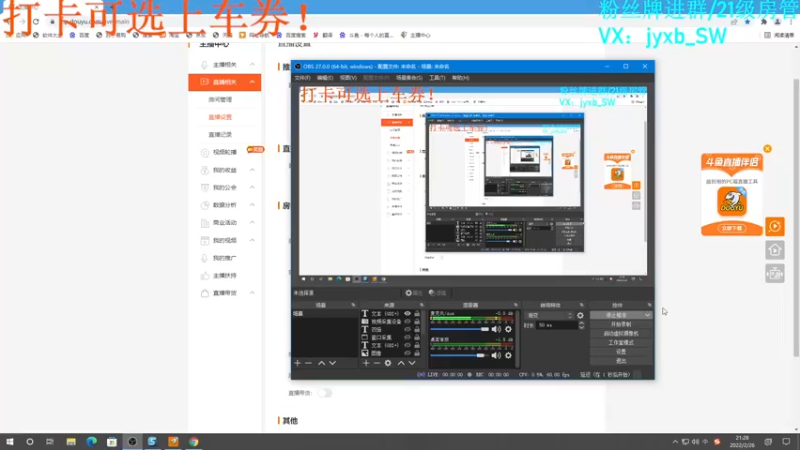Image resolution: width=800 pixels, height=450 pixels.
Task: Open the OBS 视图(V) menu
Action: [348, 78]
